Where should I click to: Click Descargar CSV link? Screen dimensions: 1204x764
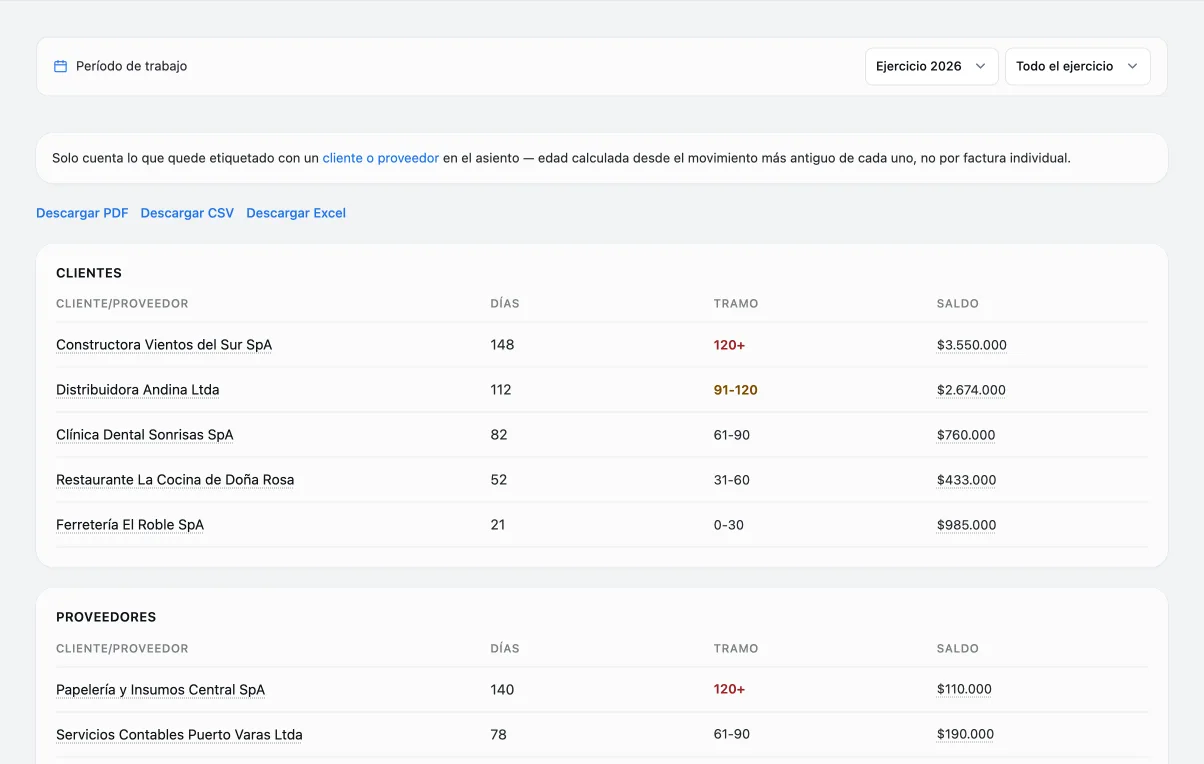click(187, 213)
